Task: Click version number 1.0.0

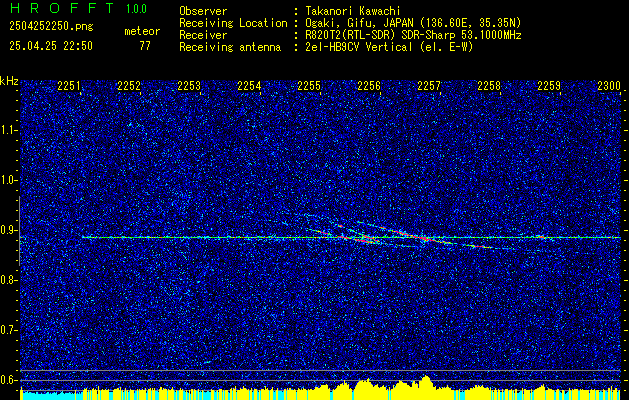Action: (x=136, y=9)
